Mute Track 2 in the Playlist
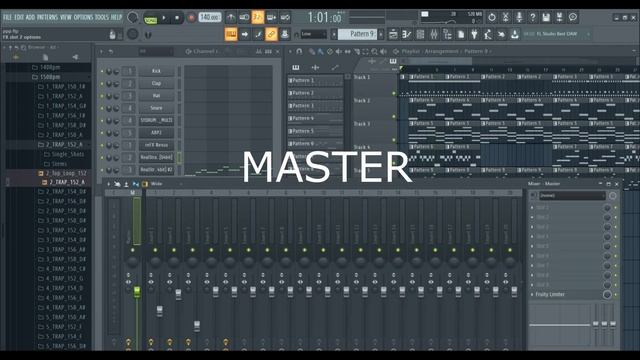 coord(394,117)
